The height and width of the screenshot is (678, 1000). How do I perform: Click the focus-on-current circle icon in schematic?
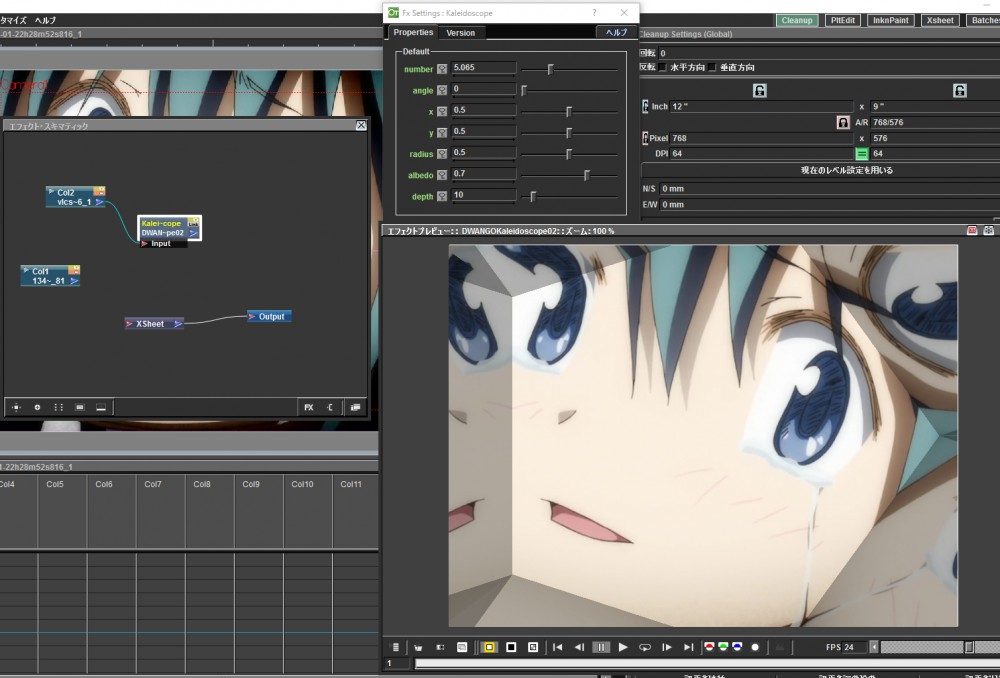37,407
